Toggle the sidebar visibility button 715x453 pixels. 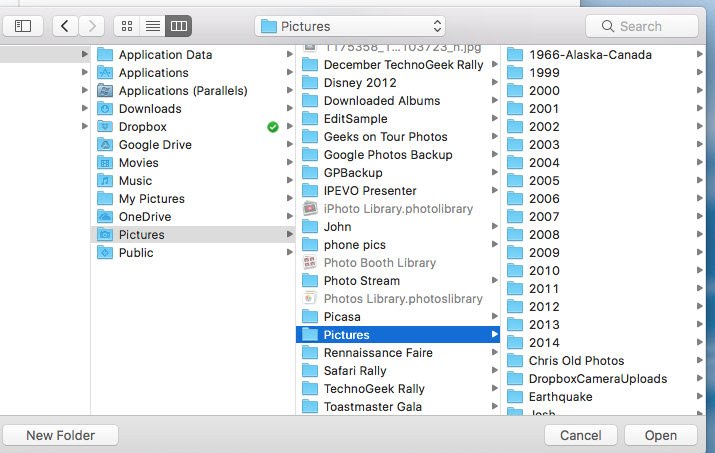click(23, 26)
